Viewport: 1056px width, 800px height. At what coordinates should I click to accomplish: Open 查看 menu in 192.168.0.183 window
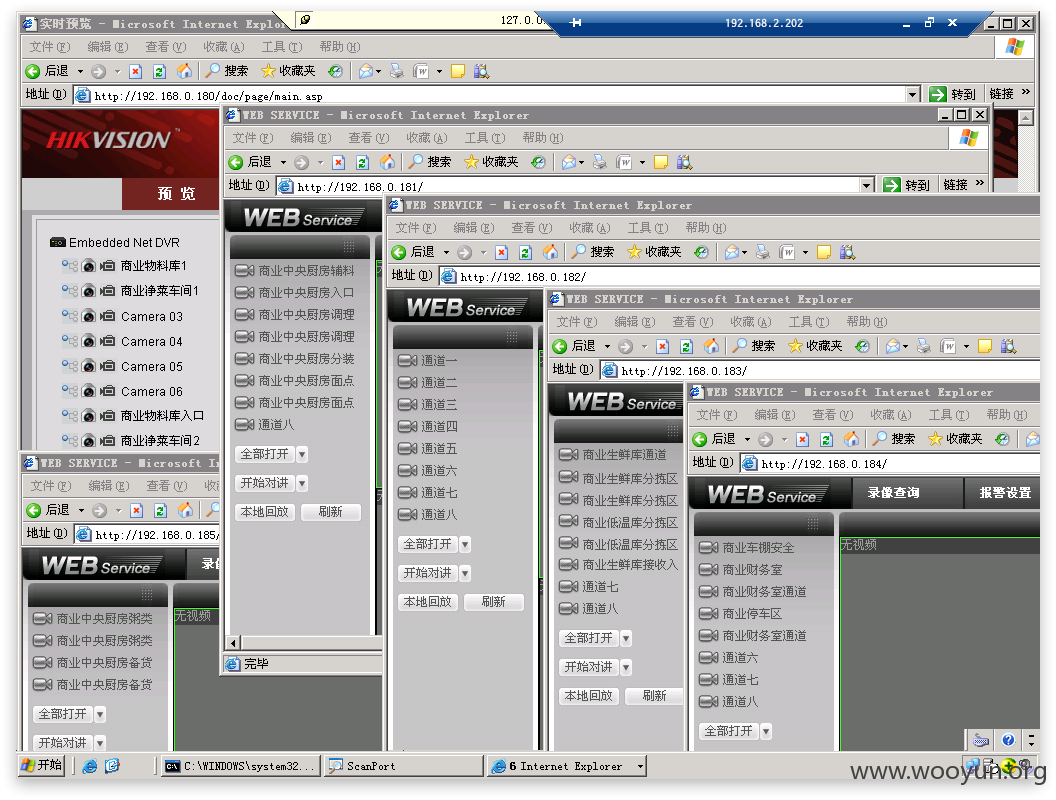click(692, 322)
